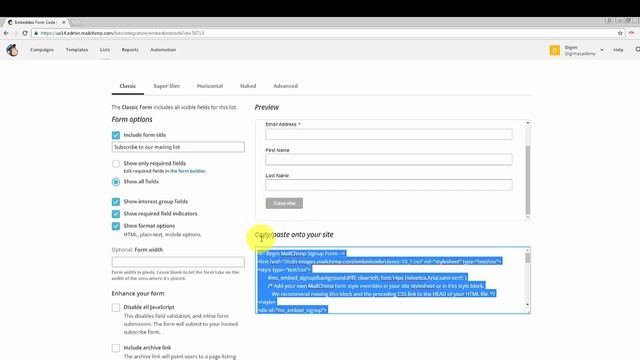This screenshot has height=360, width=640.
Task: Open the Templates menu
Action: coord(77,50)
